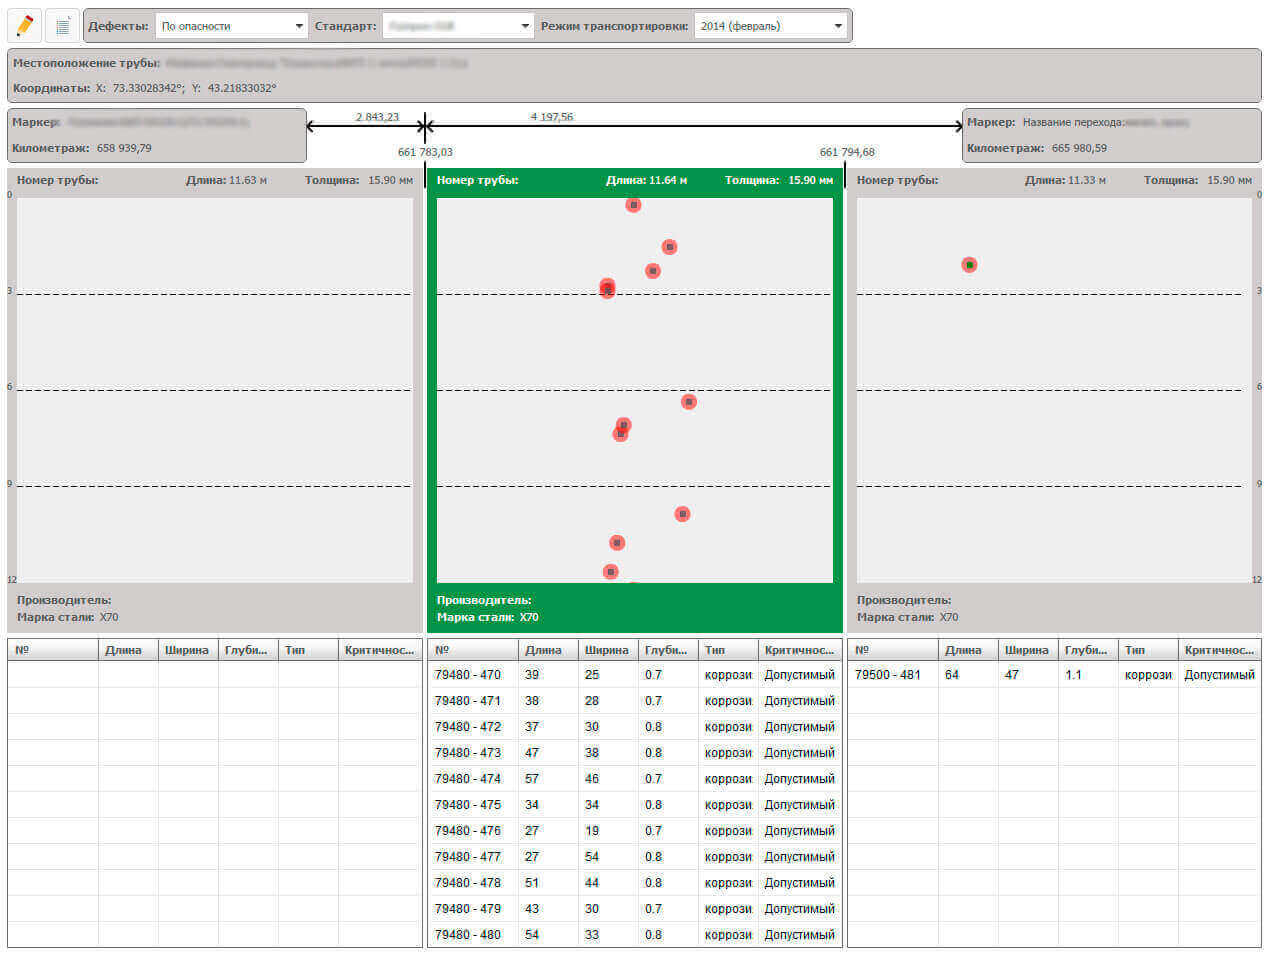Select defect row 79480 - 479
The height and width of the screenshot is (955, 1272).
click(635, 909)
